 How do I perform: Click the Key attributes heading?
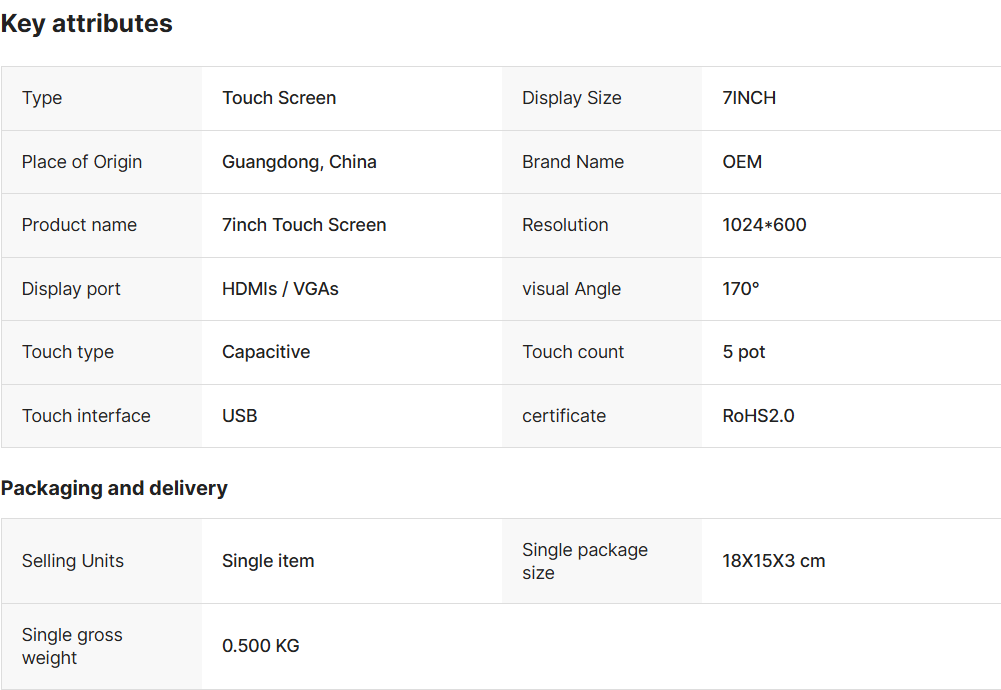click(87, 24)
